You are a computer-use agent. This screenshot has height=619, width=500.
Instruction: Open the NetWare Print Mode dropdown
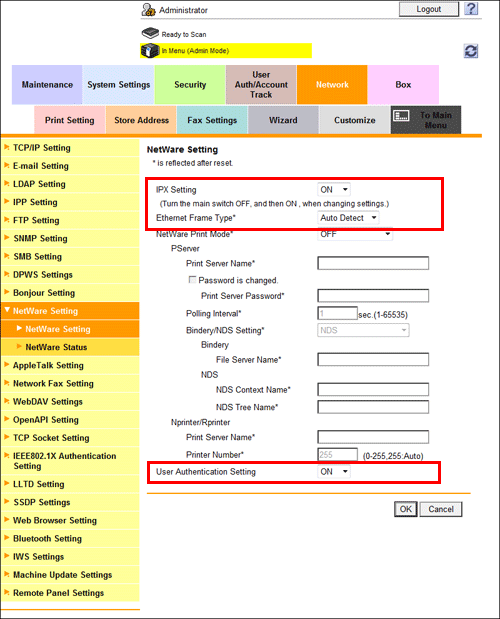(355, 234)
